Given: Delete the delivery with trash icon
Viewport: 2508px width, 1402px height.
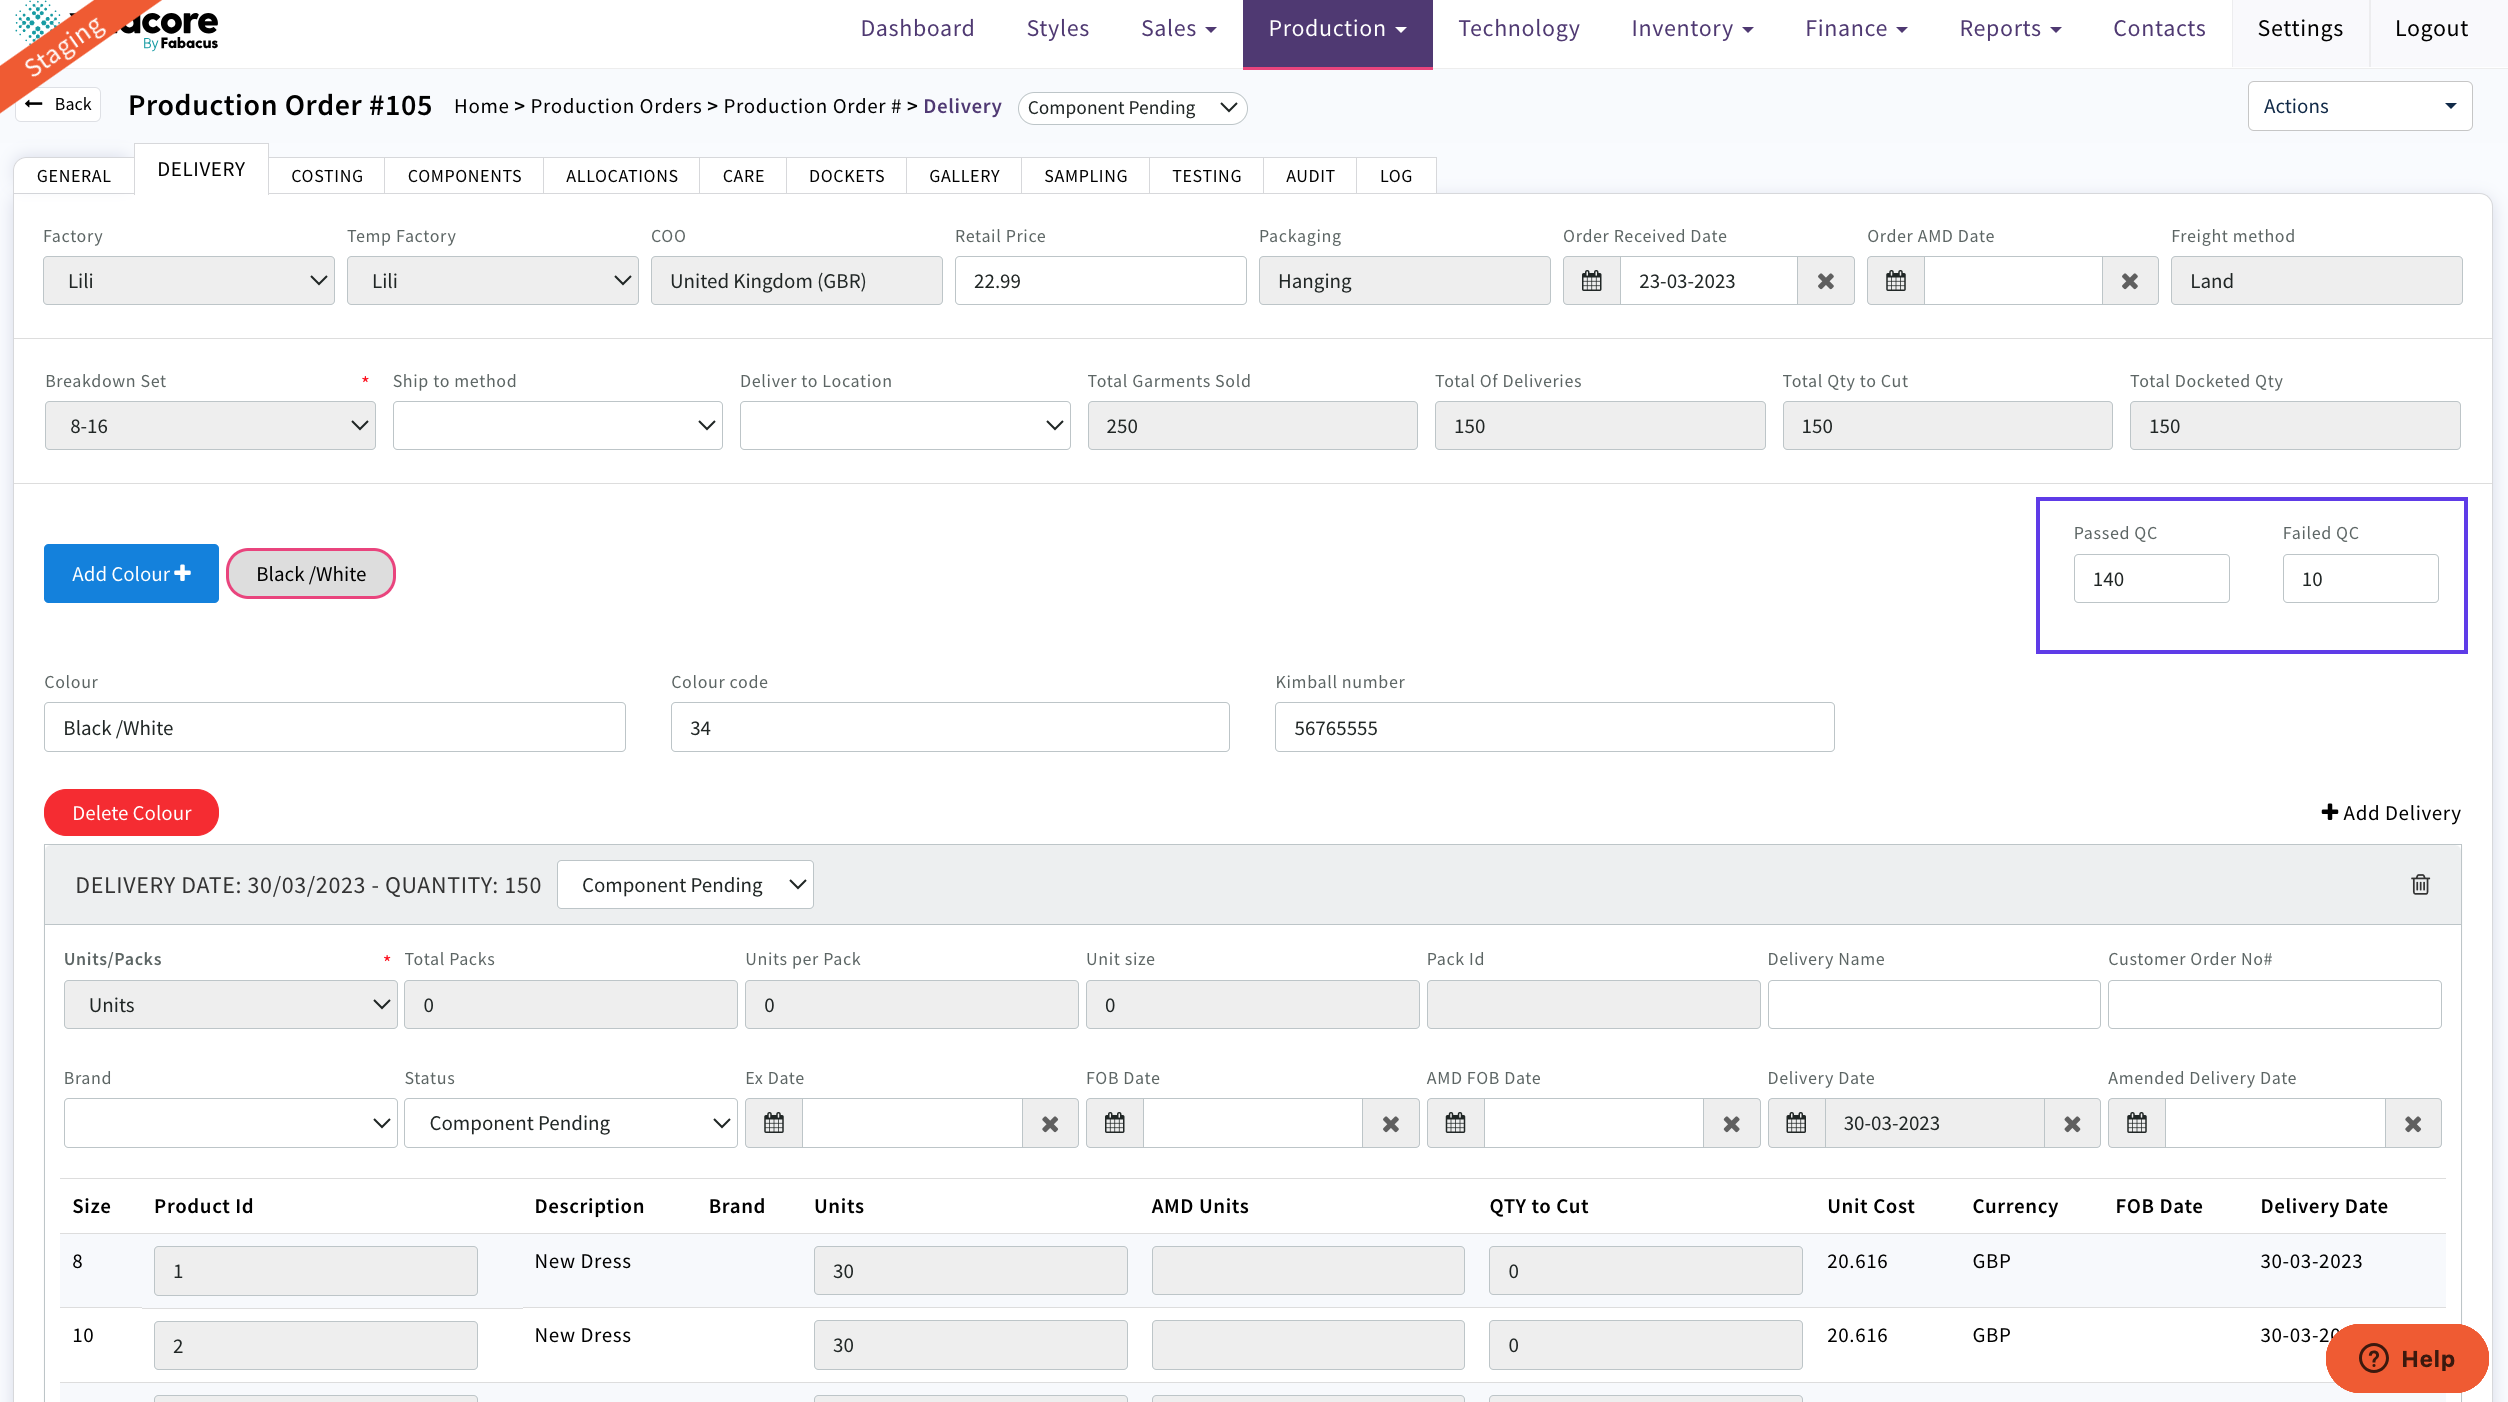Looking at the screenshot, I should [2420, 884].
